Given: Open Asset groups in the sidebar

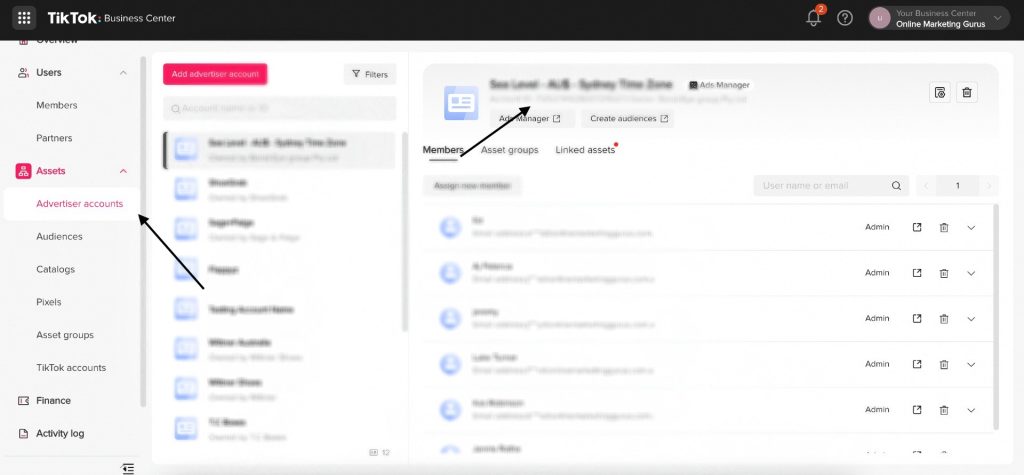Looking at the screenshot, I should point(65,335).
